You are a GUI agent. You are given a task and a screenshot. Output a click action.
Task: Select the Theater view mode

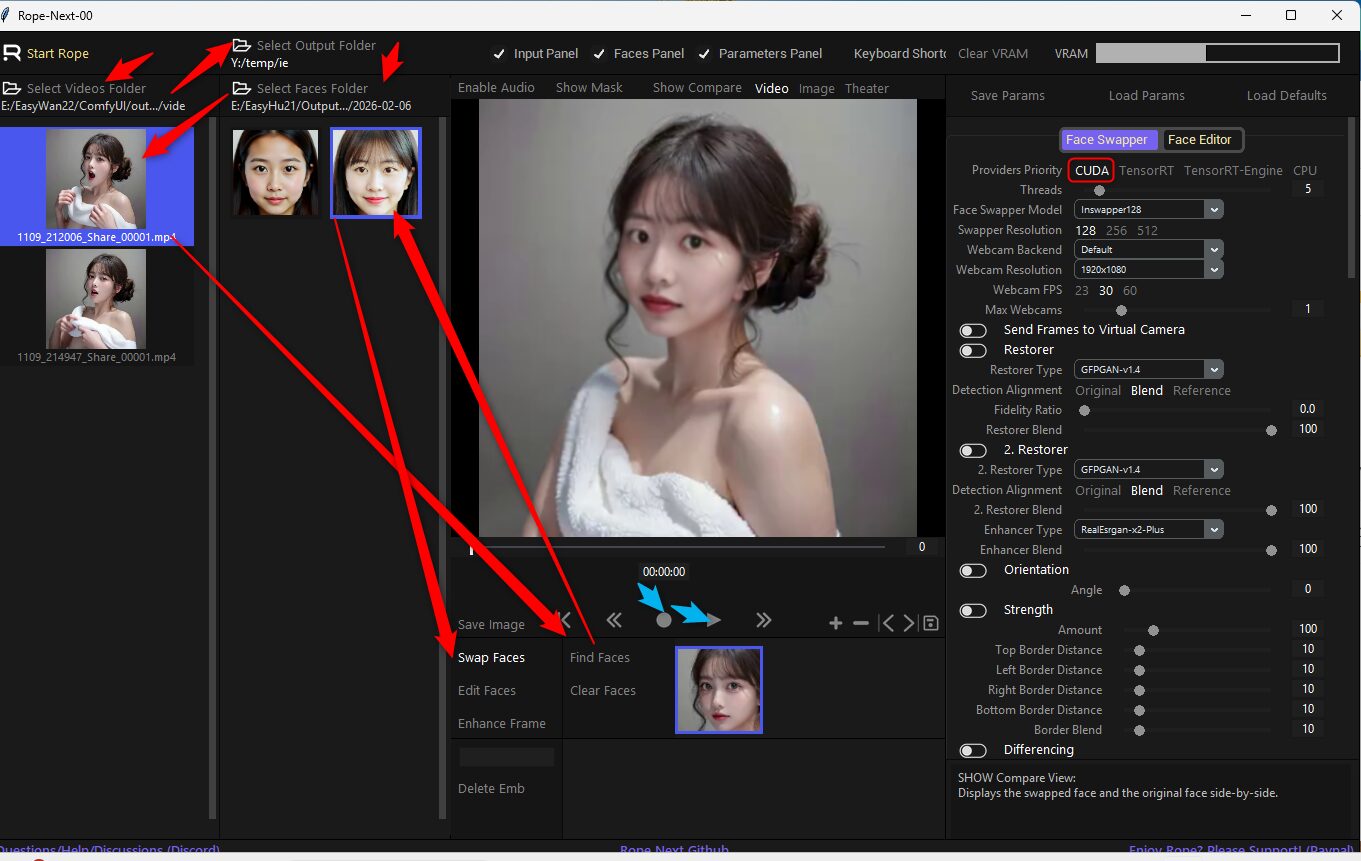point(866,89)
